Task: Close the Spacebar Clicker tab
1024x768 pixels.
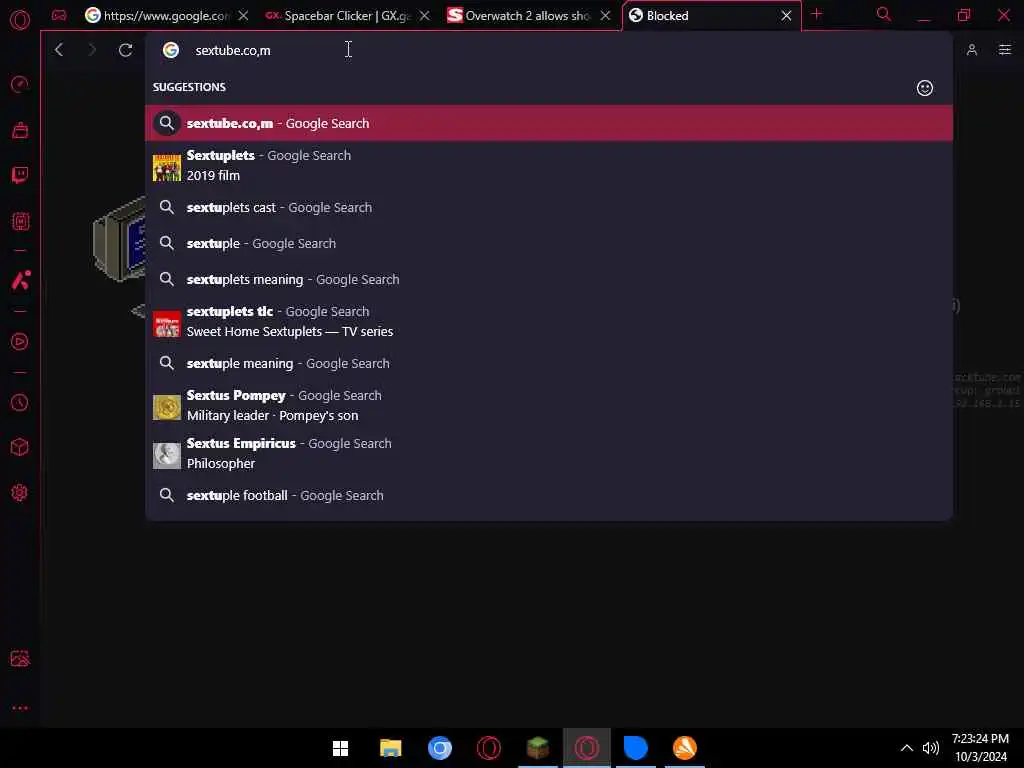Action: click(x=424, y=16)
